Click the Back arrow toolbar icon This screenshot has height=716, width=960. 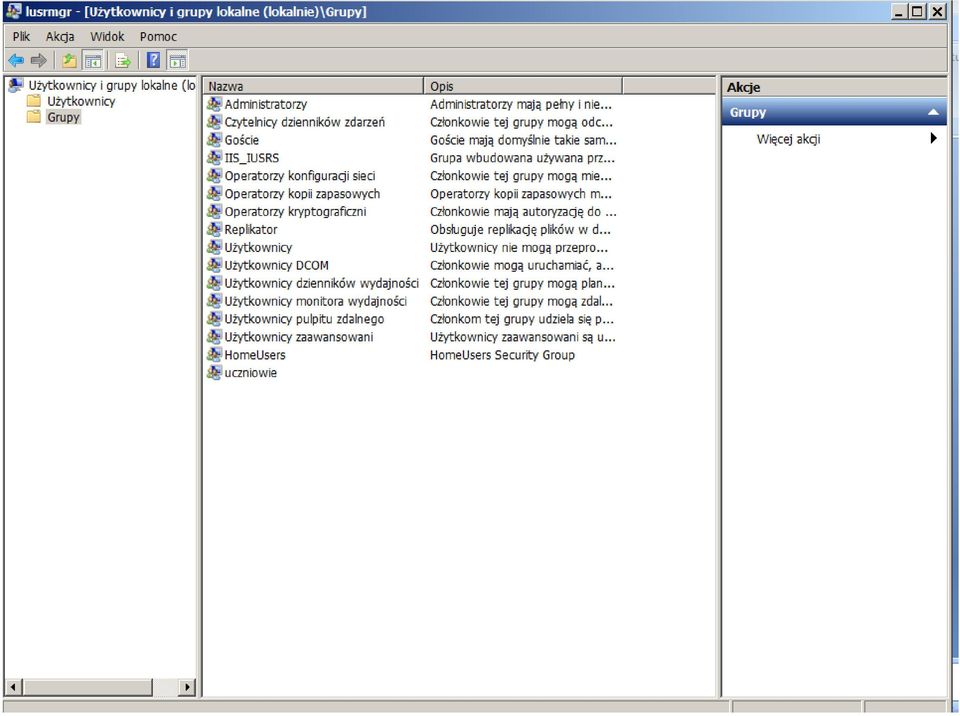point(16,60)
